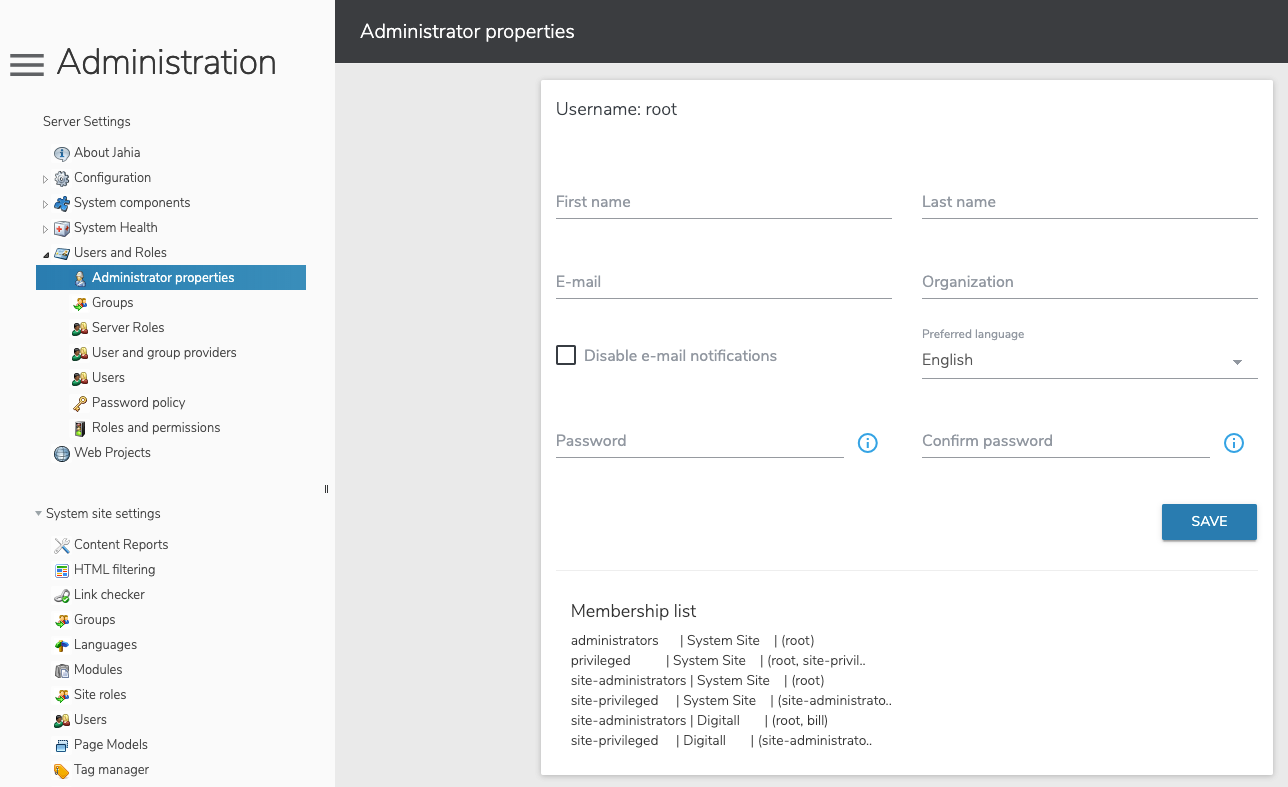1288x787 pixels.
Task: Open the Preferred language dropdown
Action: point(1088,360)
